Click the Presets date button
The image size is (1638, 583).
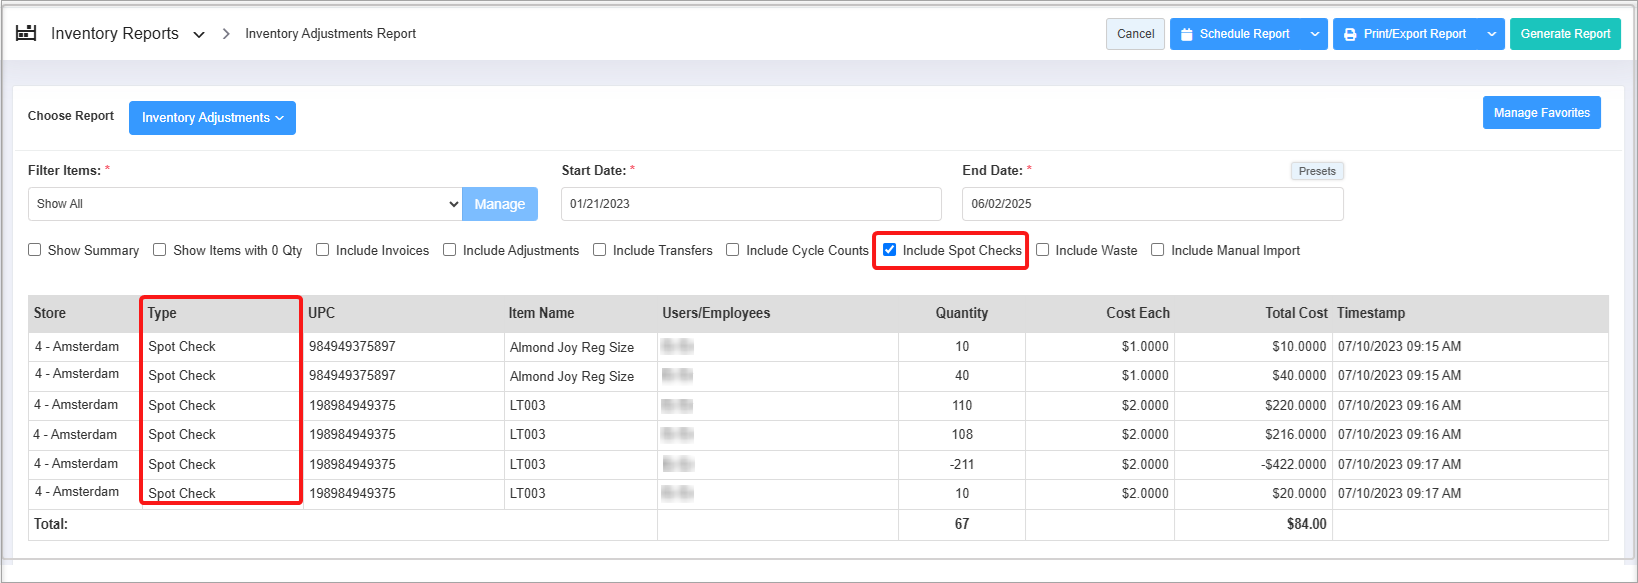point(1316,171)
